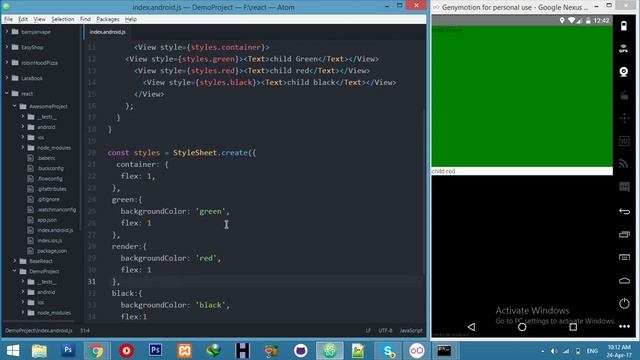The width and height of the screenshot is (640, 360).
Task: Open Genymotion SMS widget icon
Action: (624, 187)
